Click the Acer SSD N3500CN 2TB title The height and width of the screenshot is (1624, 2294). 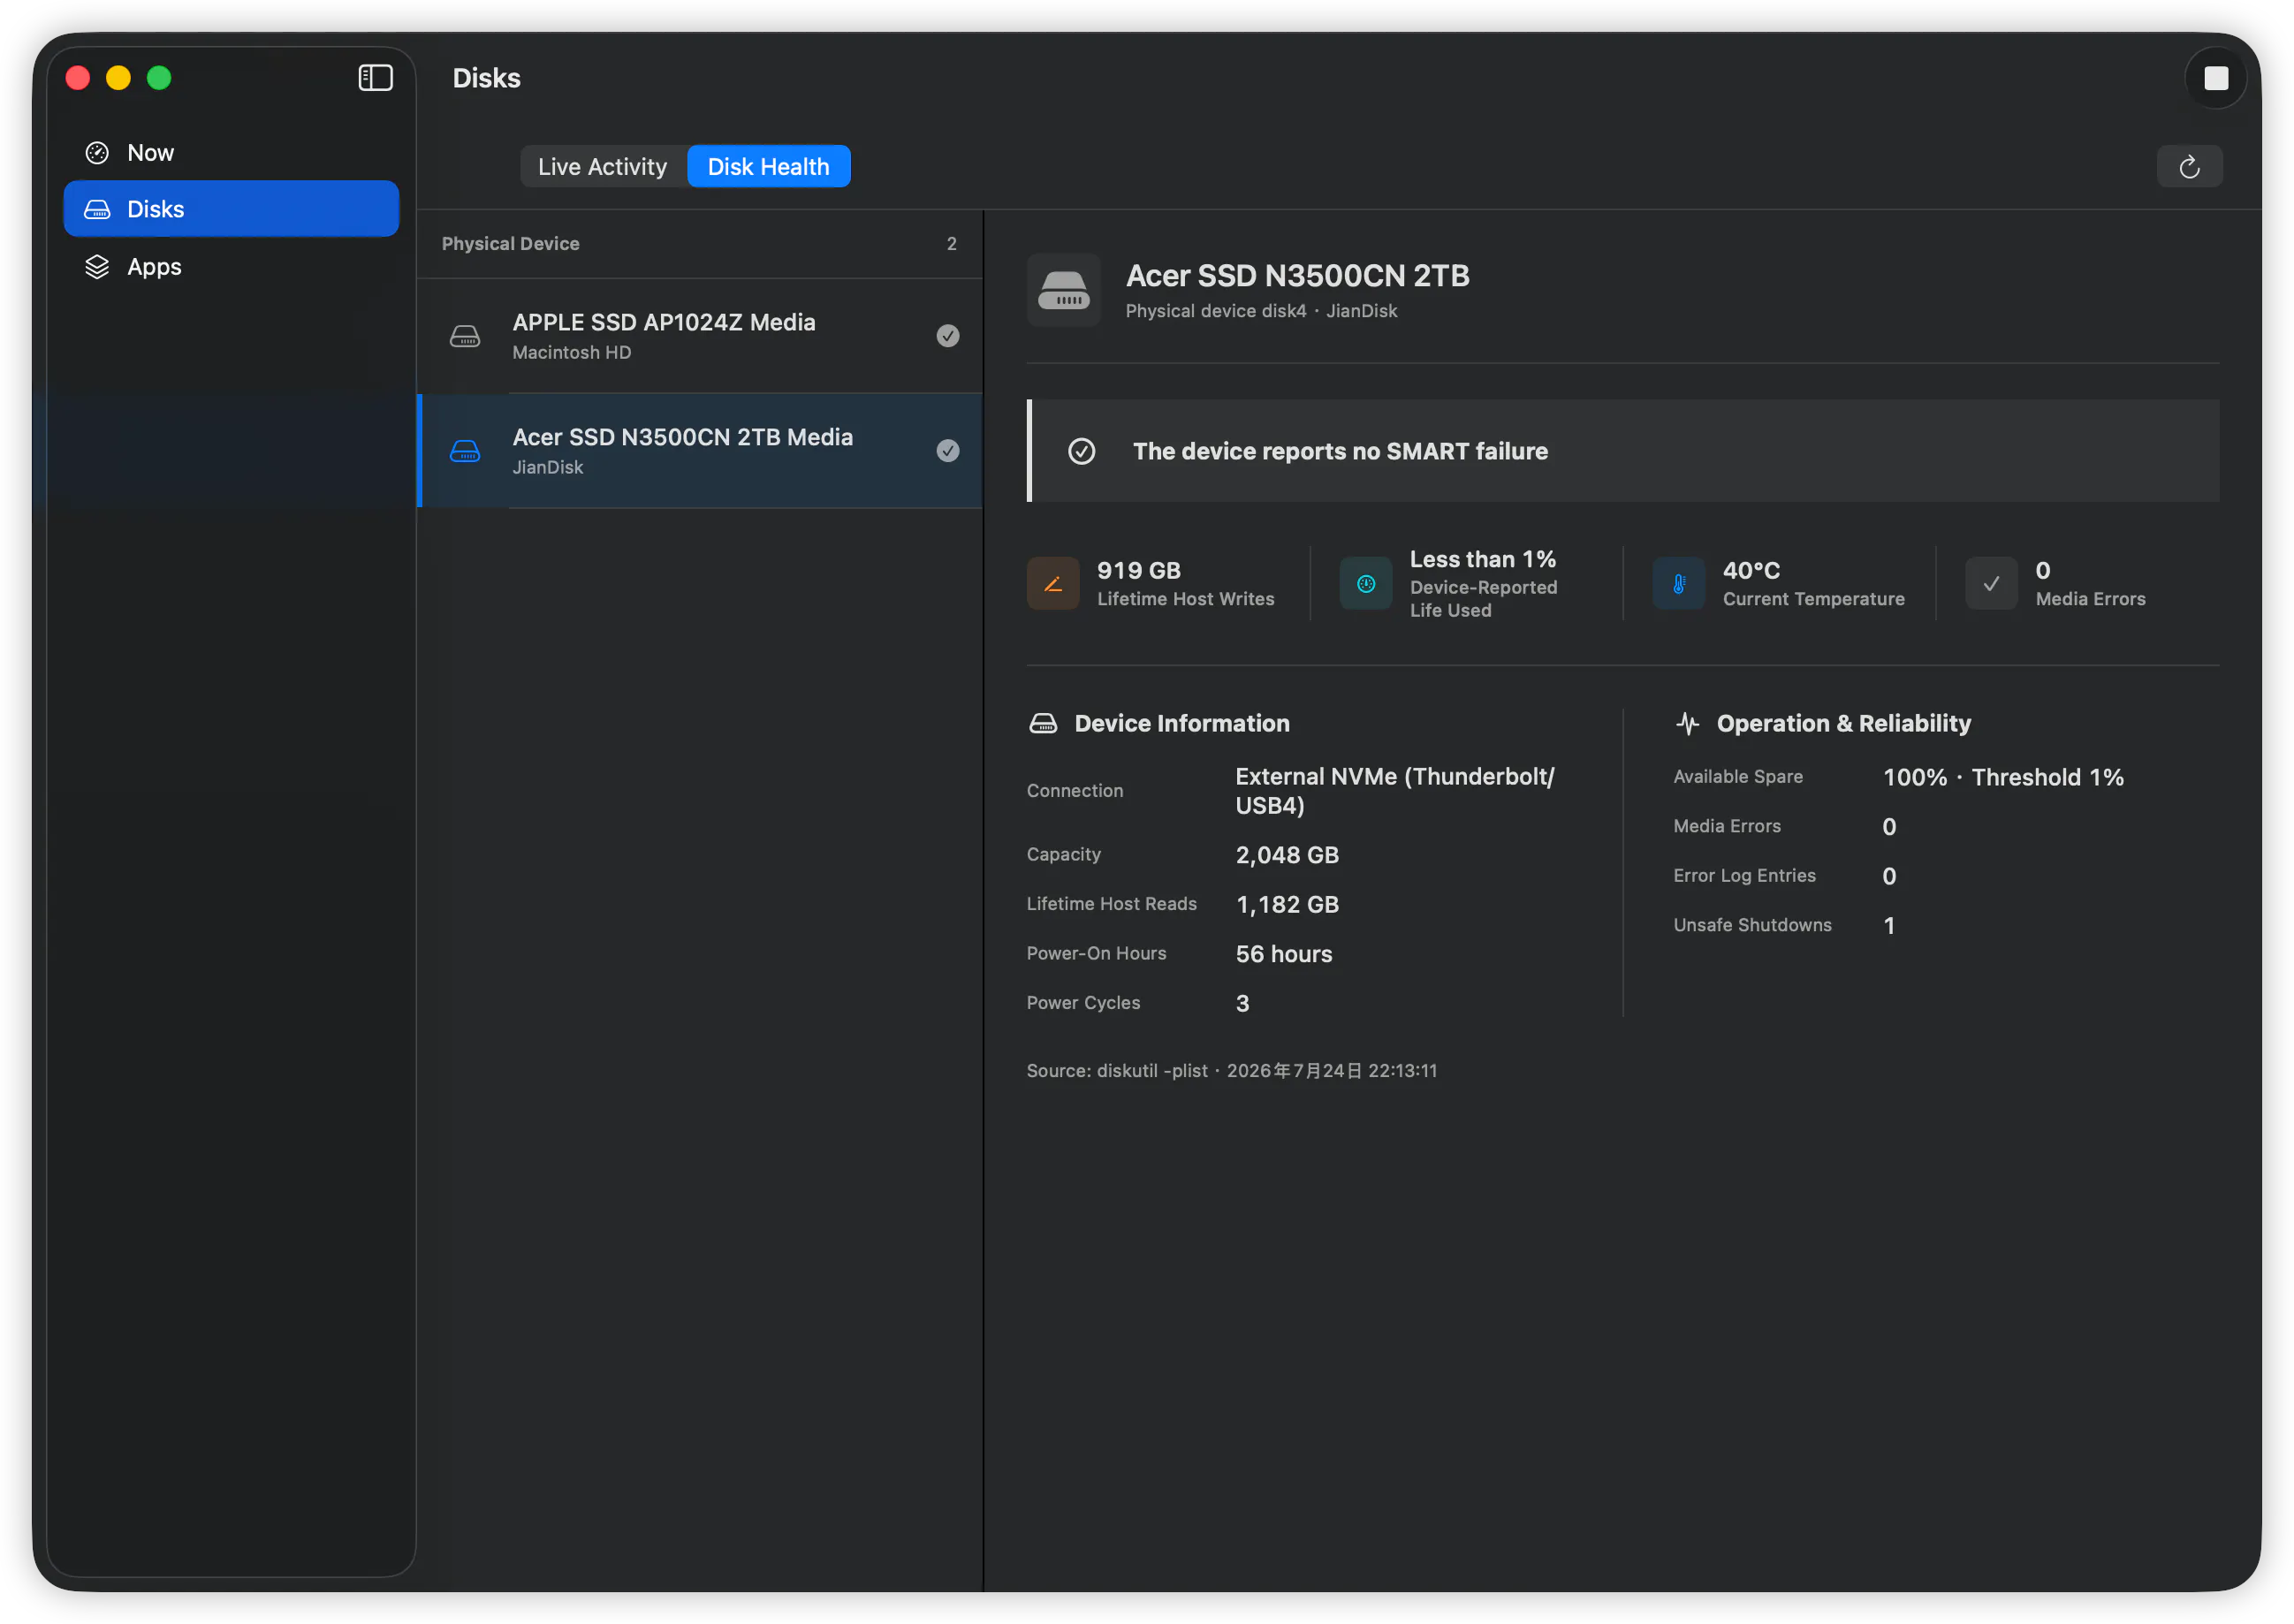(1297, 275)
